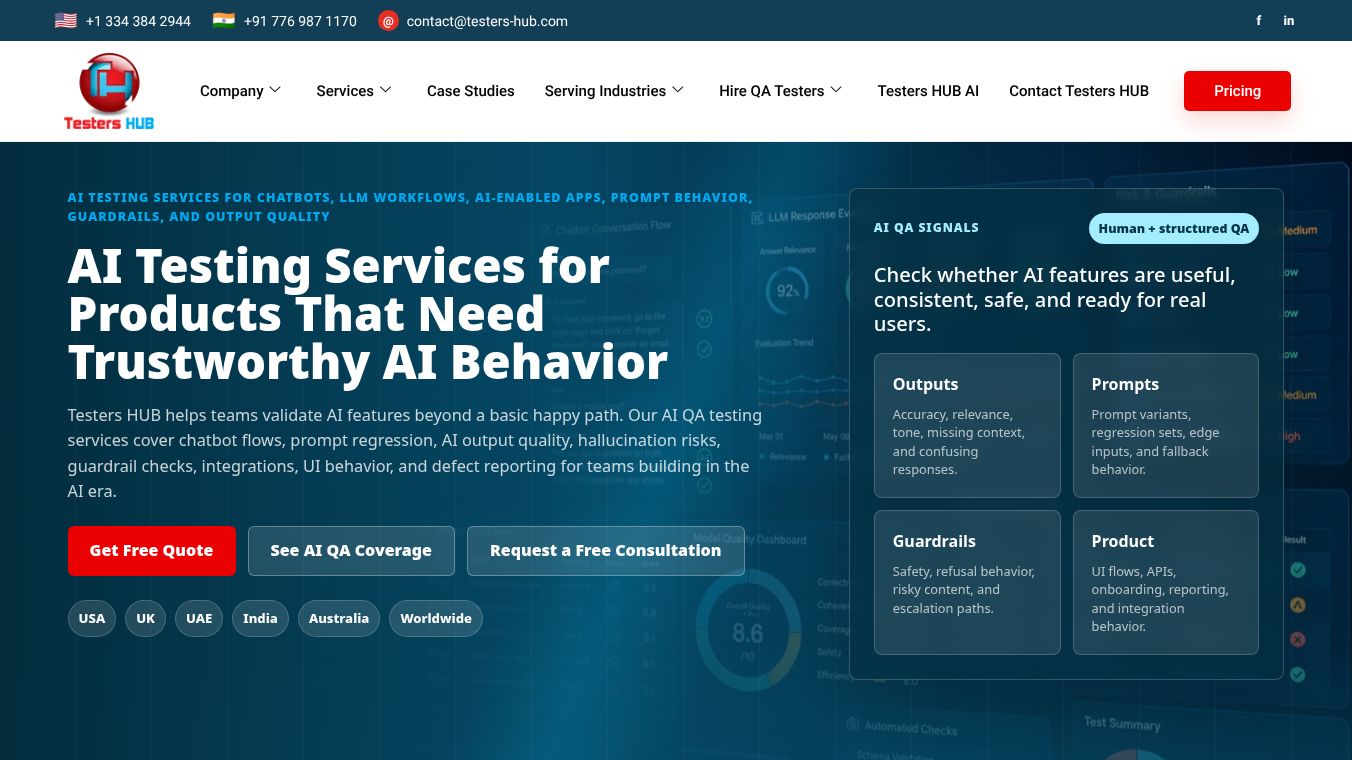
Task: Select the Australia region pill
Action: (x=339, y=618)
